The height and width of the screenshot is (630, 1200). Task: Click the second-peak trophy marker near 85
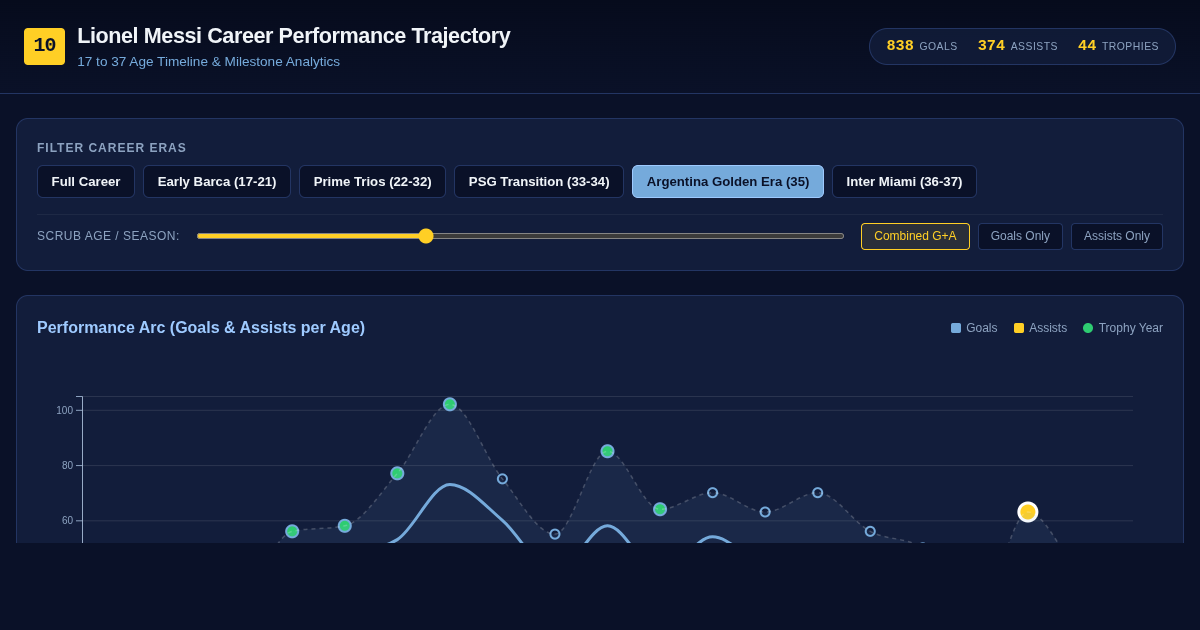point(607,451)
